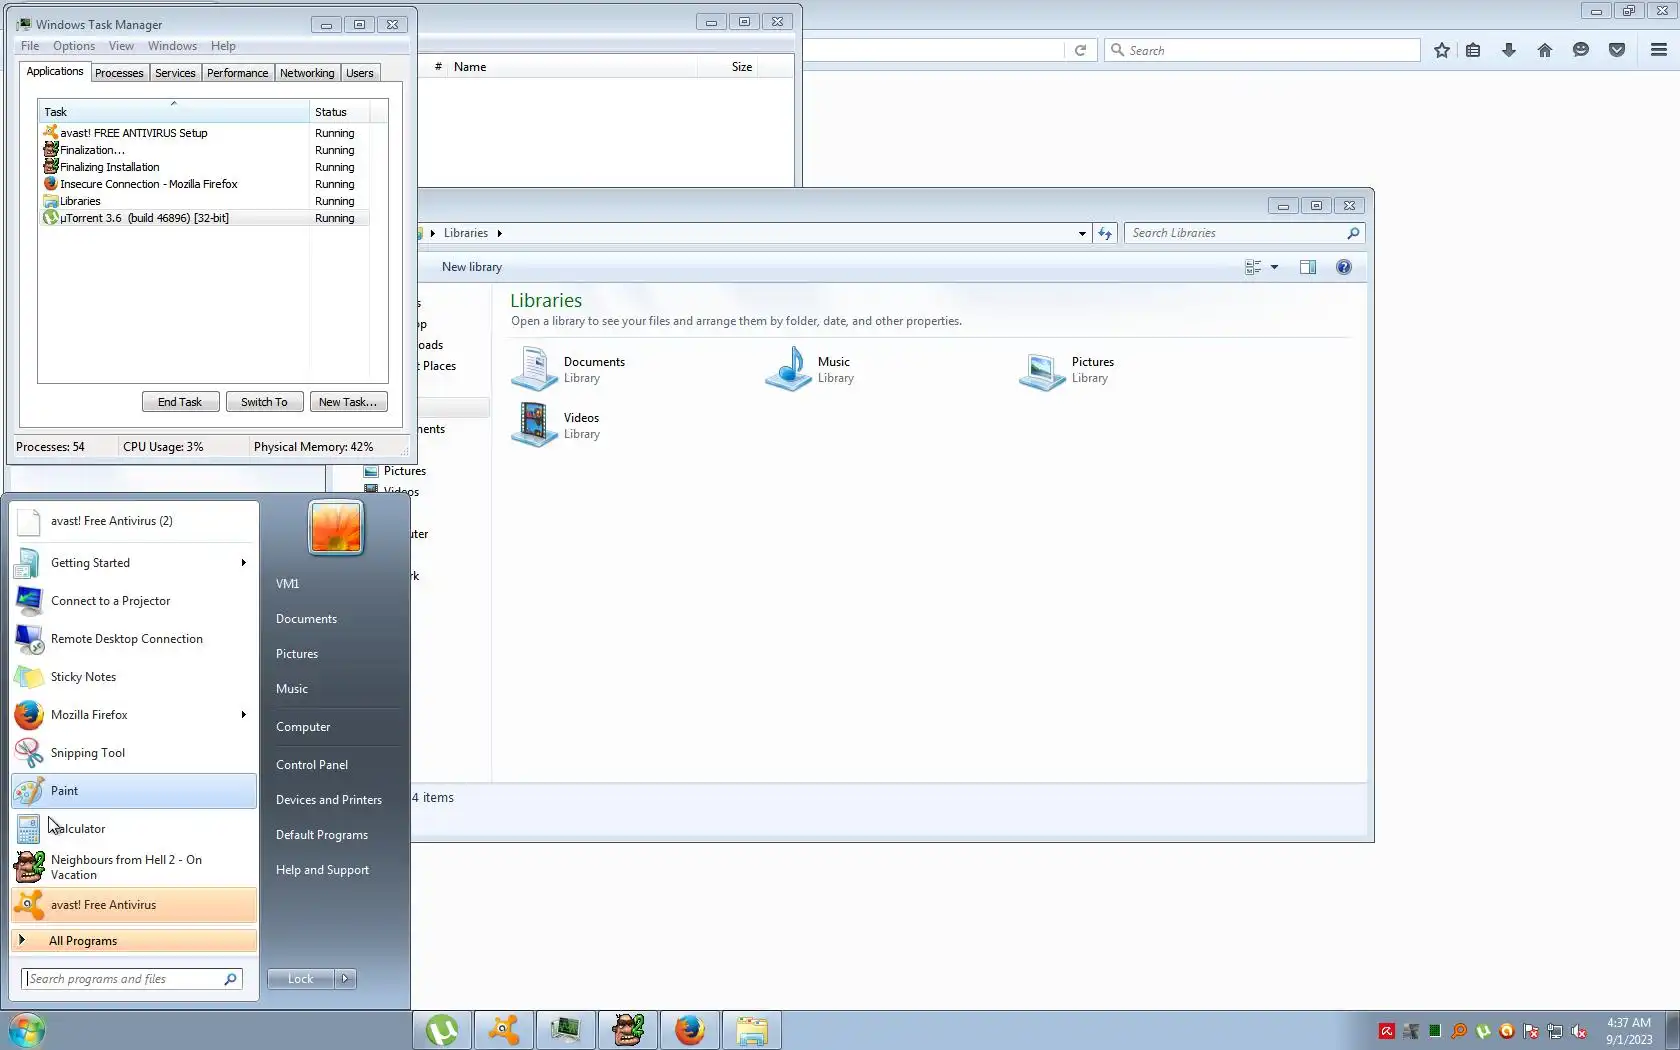Reload the page in Firefox

click(x=1080, y=50)
